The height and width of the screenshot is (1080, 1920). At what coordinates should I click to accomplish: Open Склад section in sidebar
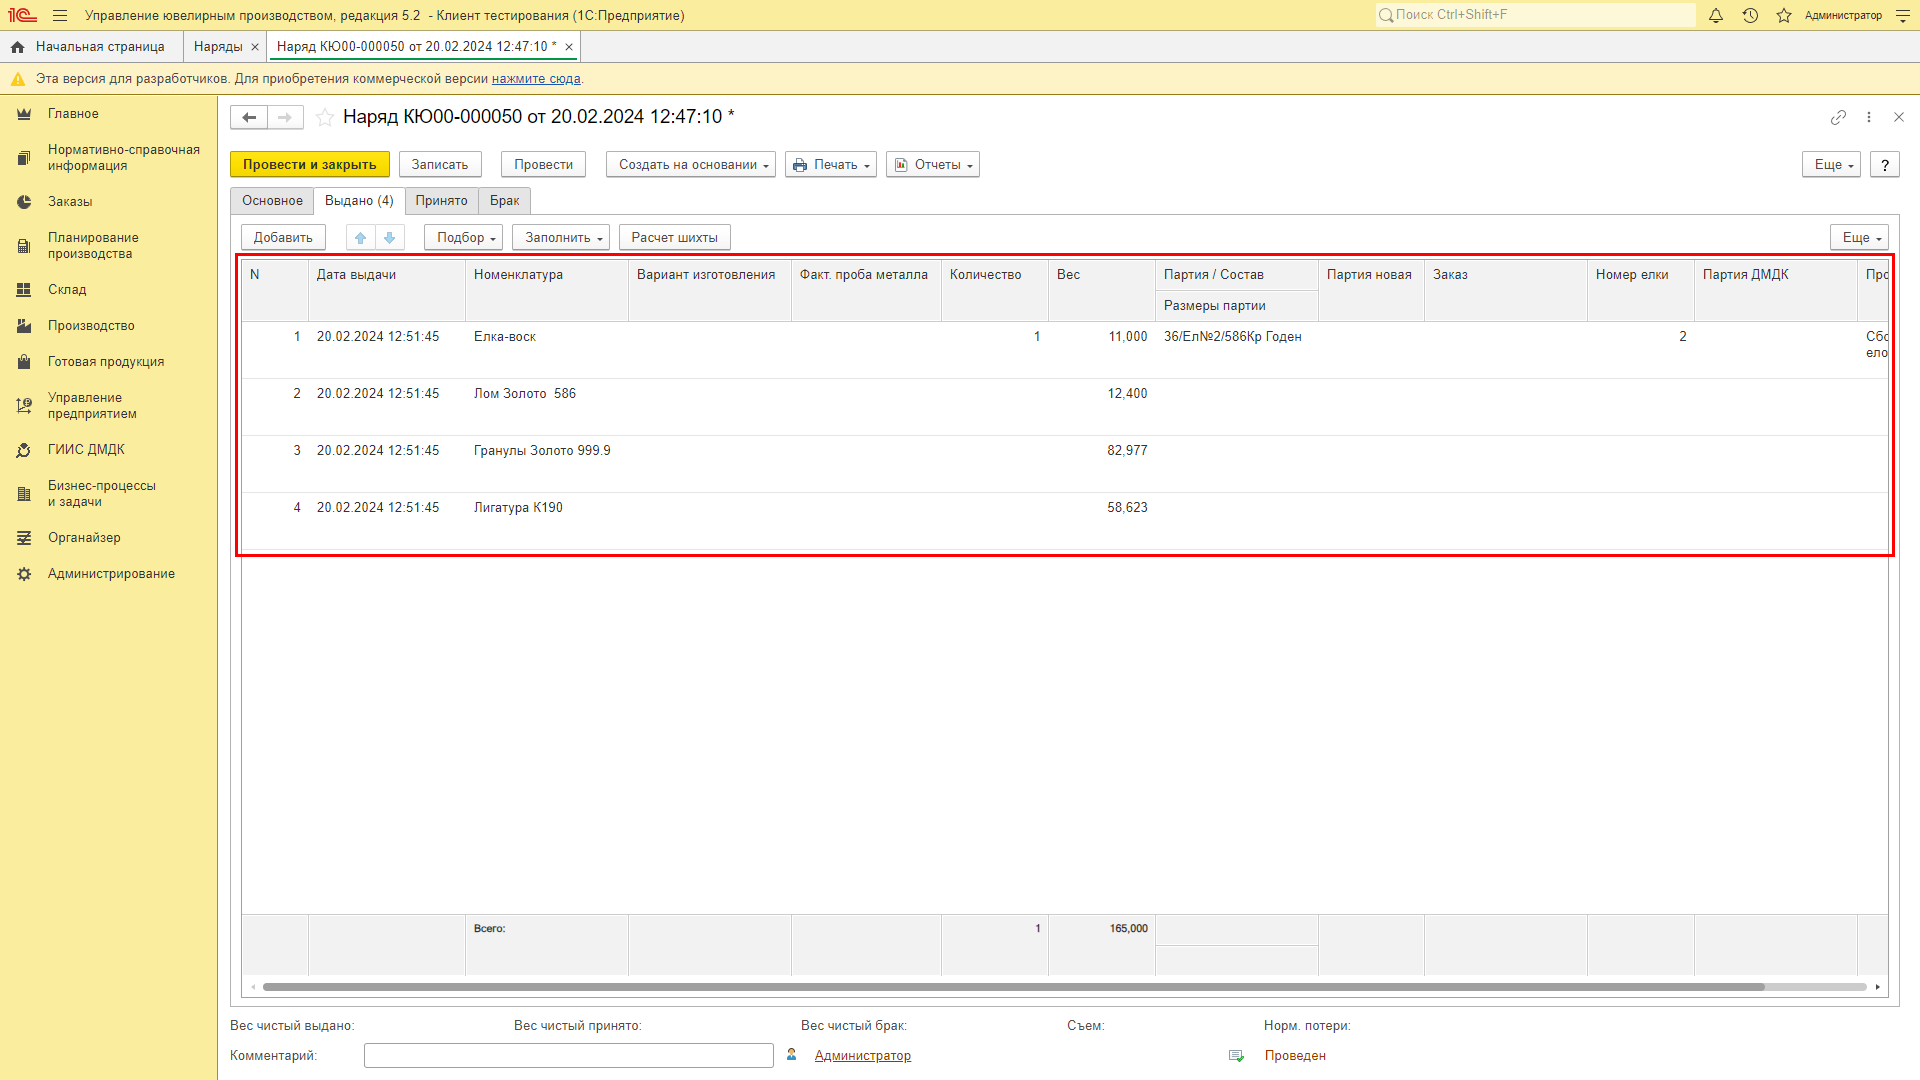click(x=67, y=290)
